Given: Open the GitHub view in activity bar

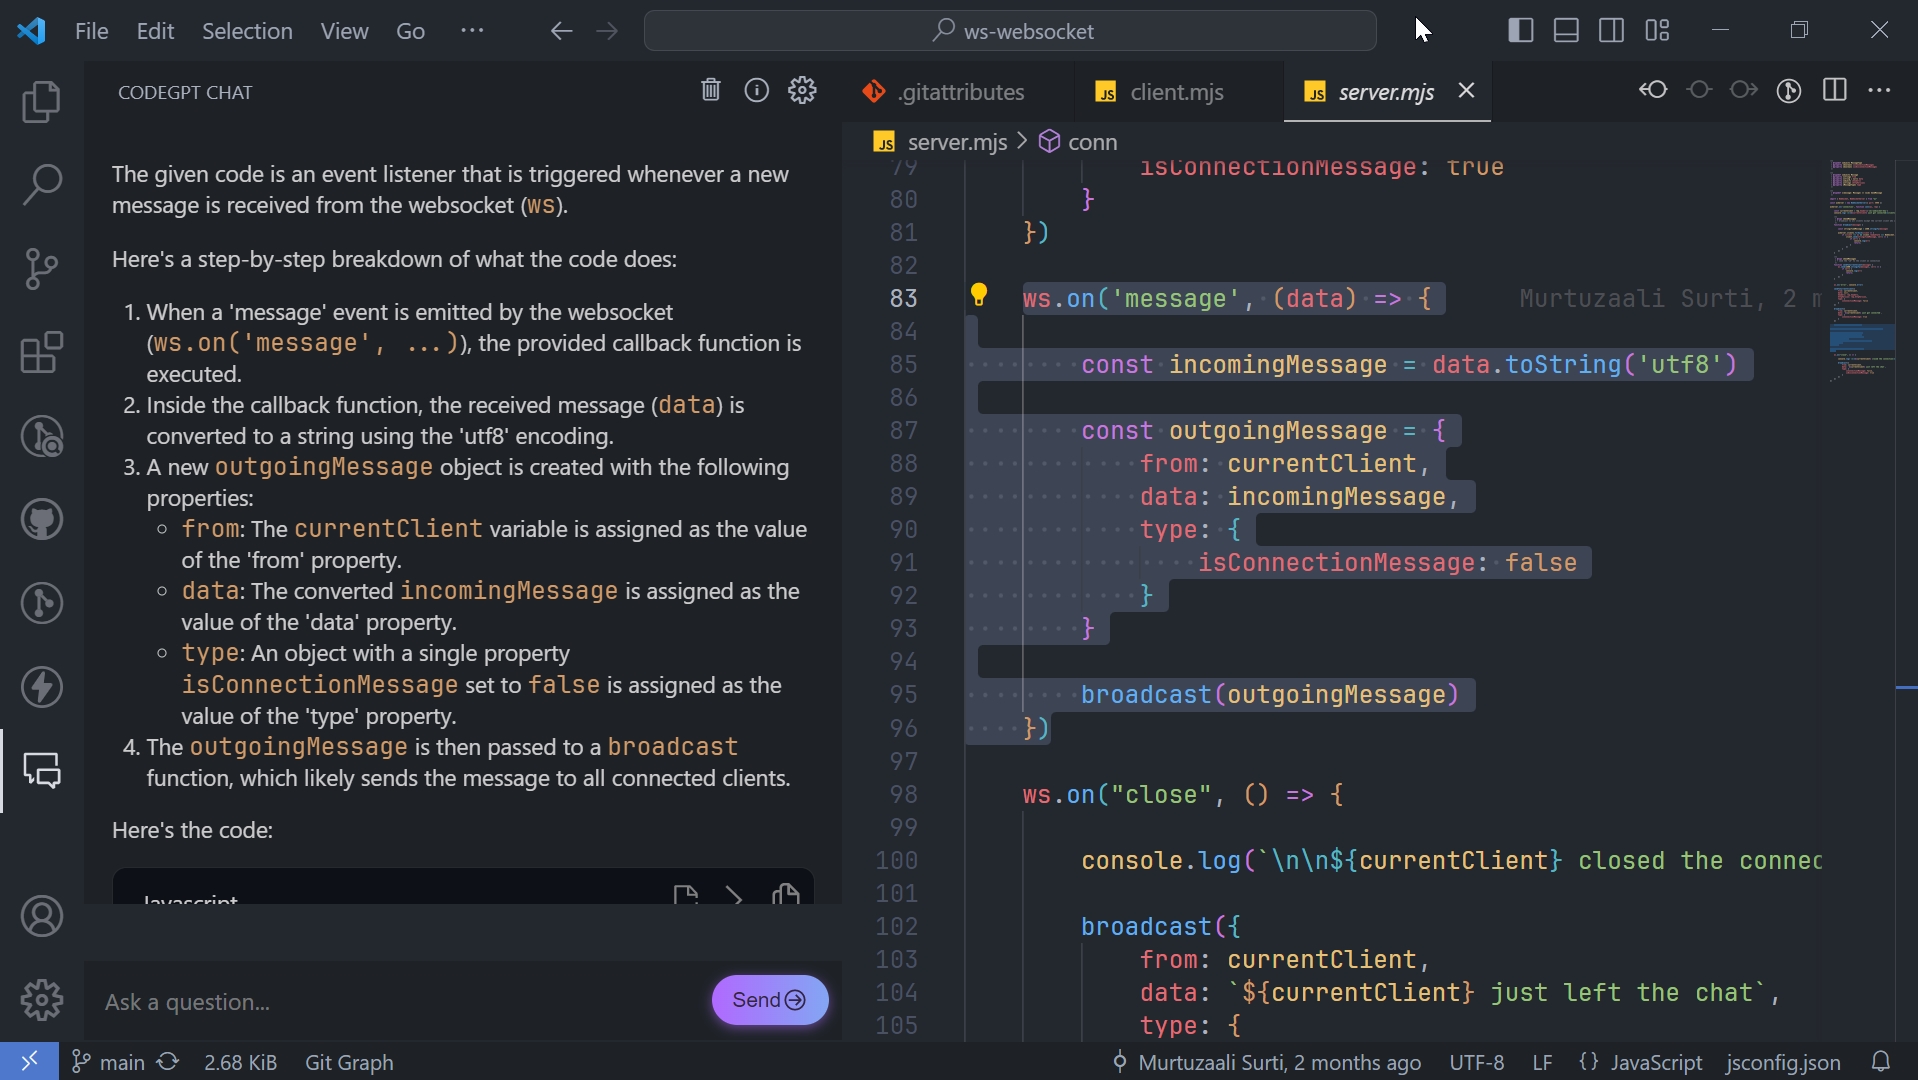Looking at the screenshot, I should tap(41, 520).
